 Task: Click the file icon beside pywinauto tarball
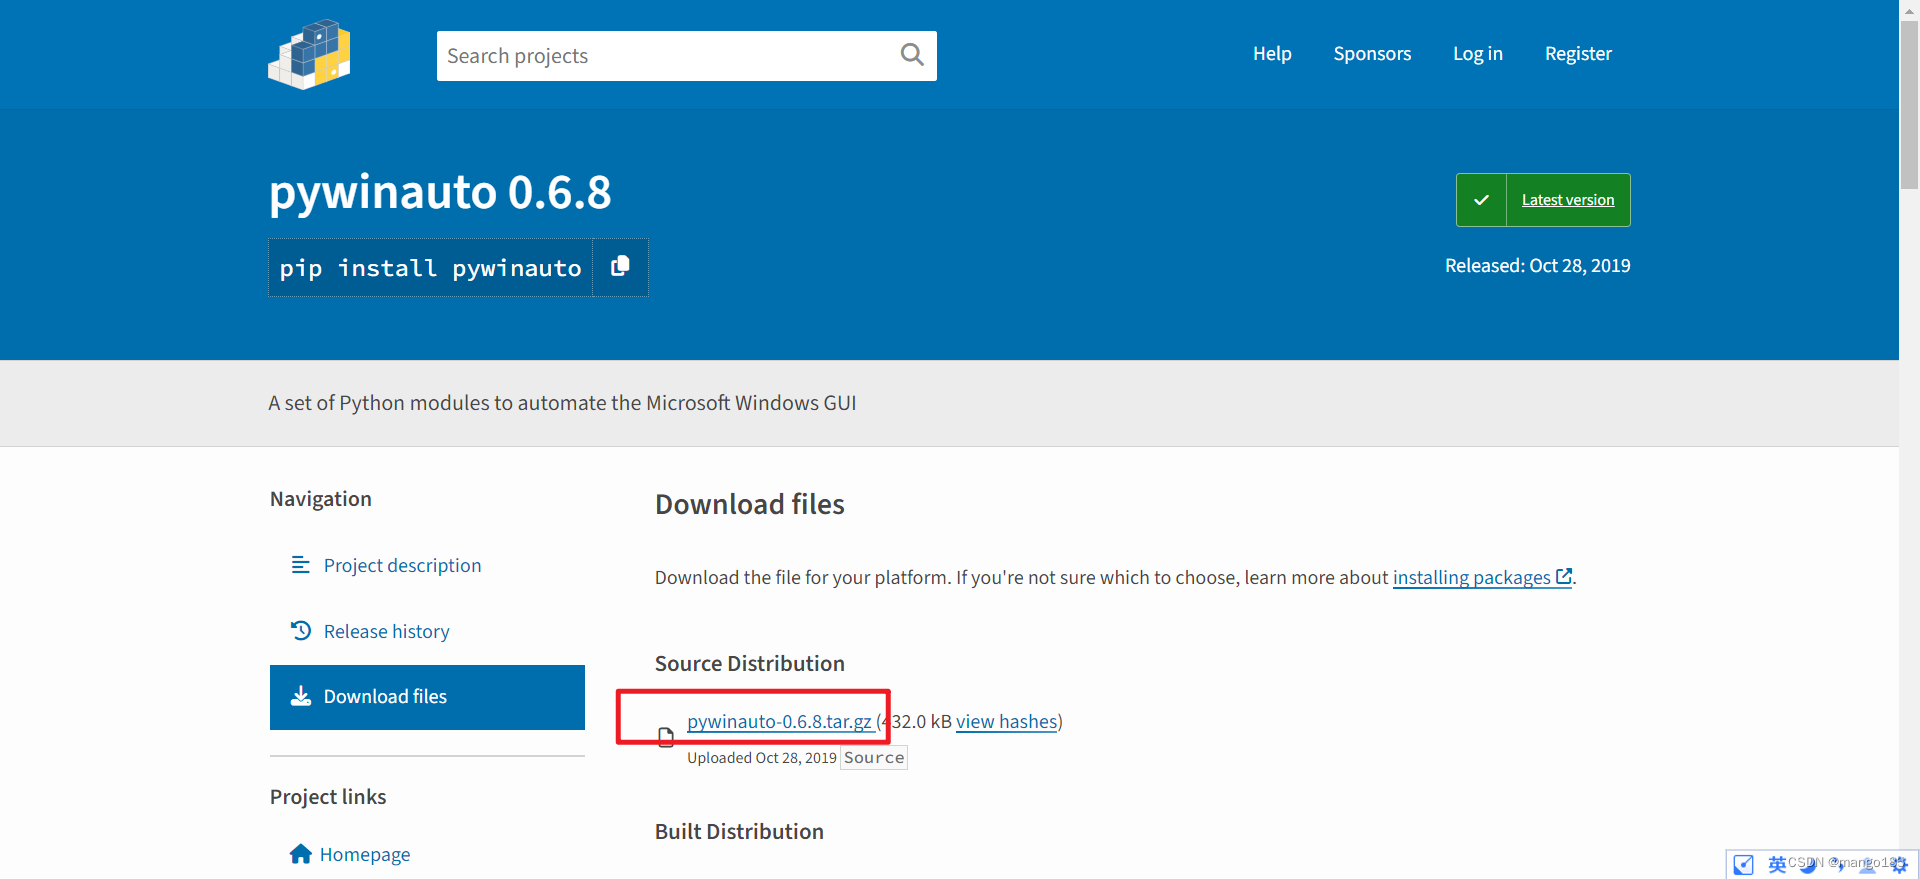pyautogui.click(x=666, y=737)
